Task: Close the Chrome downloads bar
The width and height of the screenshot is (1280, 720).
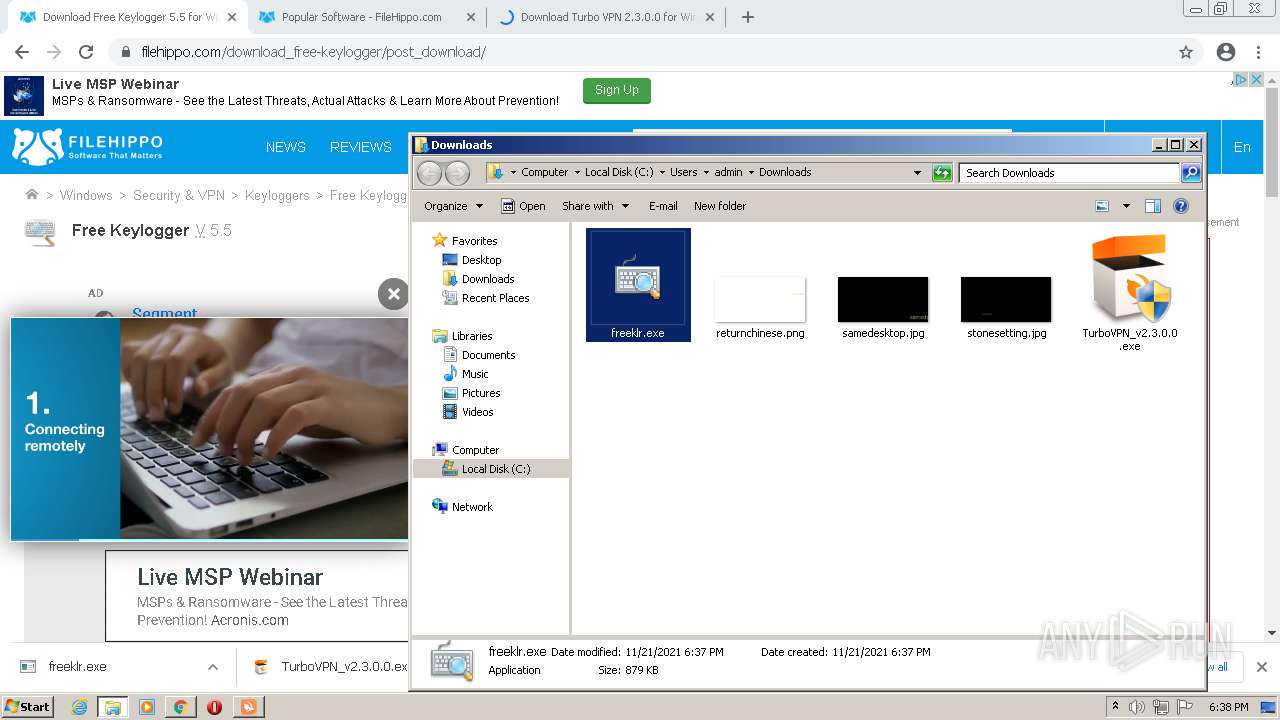Action: tap(1262, 667)
